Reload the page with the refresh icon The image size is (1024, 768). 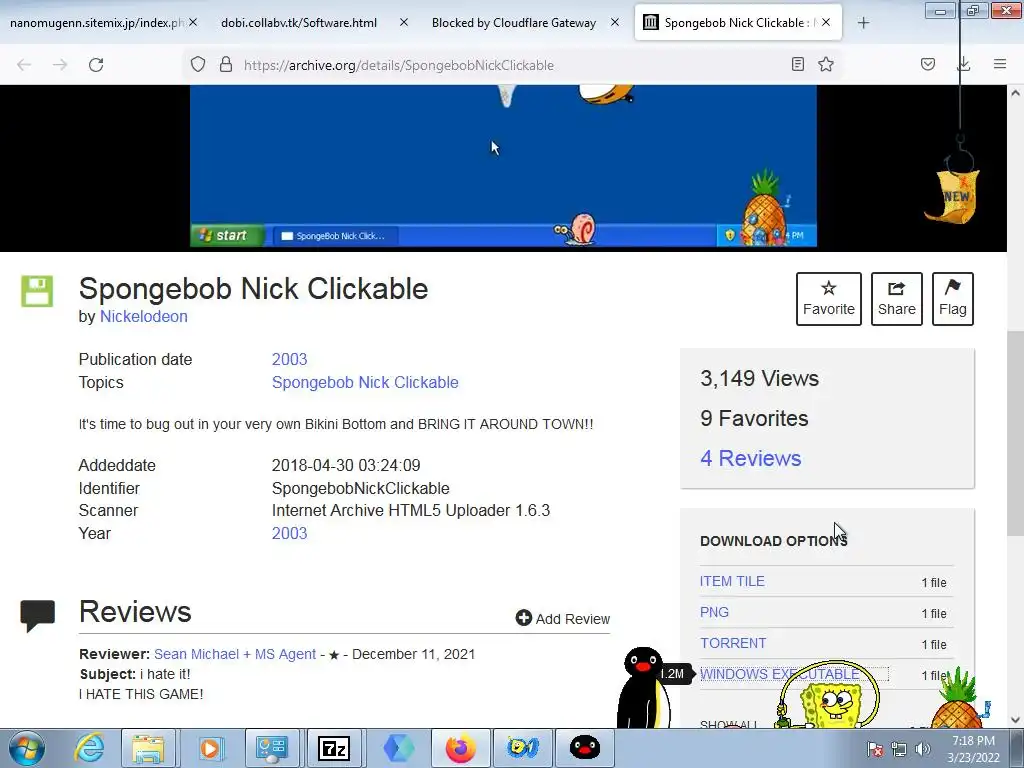96,65
